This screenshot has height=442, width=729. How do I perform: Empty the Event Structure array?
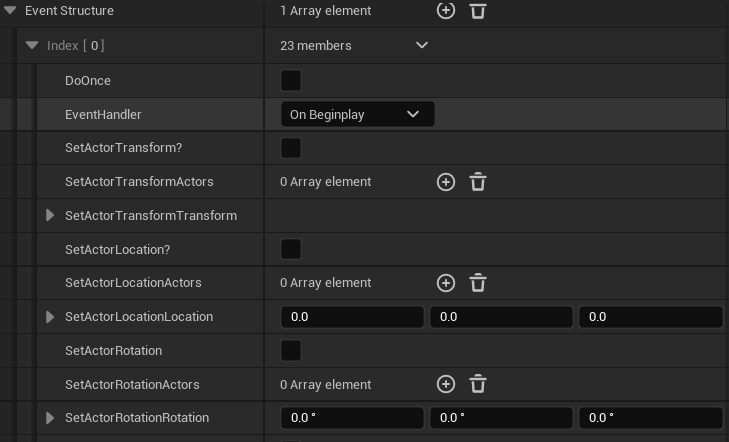pyautogui.click(x=478, y=11)
